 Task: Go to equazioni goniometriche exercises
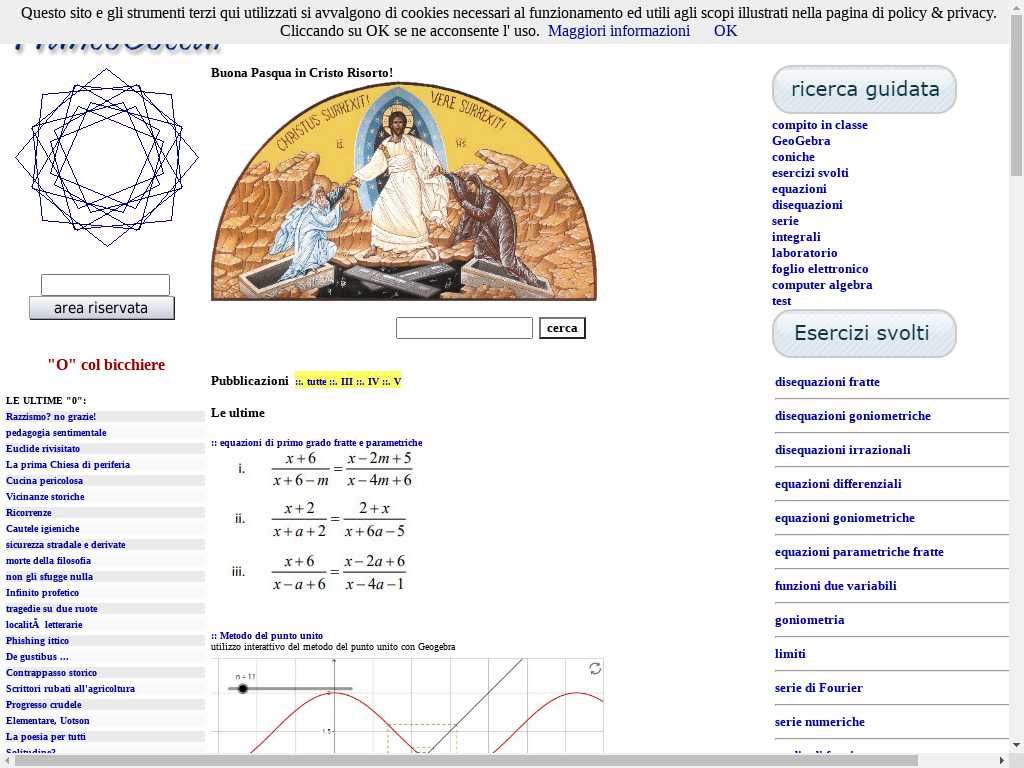(x=844, y=518)
